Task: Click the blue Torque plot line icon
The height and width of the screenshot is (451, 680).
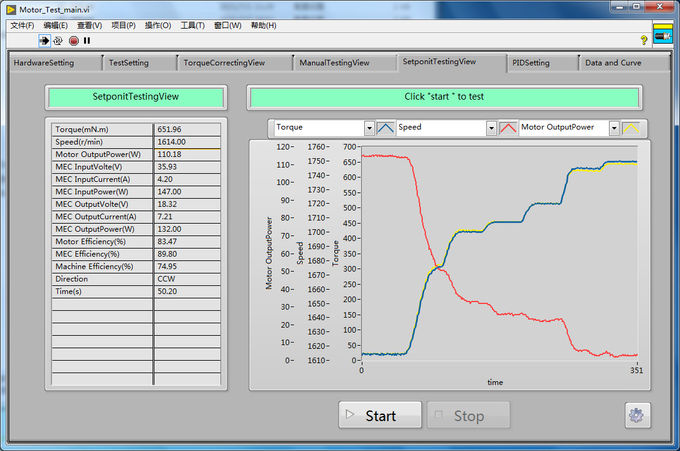Action: [385, 128]
